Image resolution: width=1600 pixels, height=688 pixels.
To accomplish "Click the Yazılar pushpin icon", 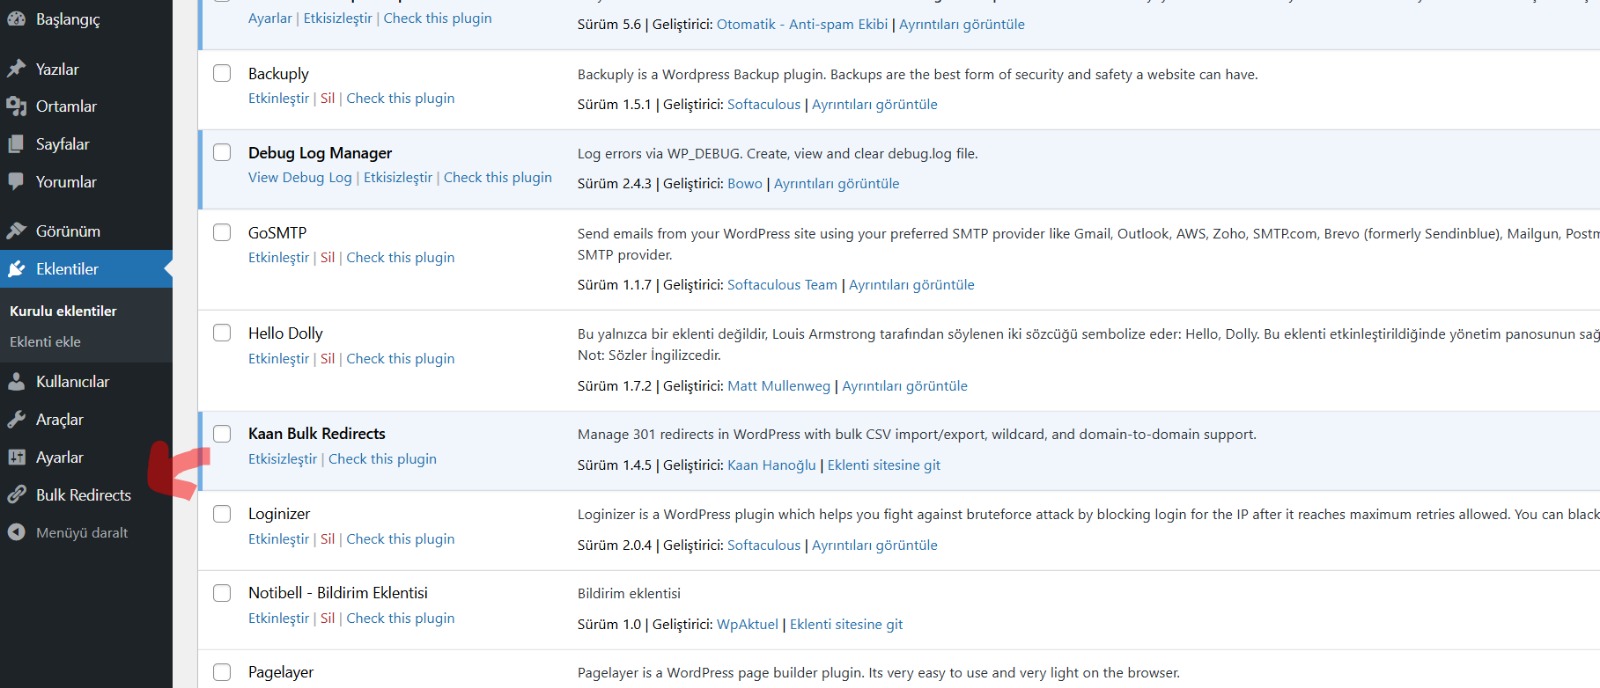I will click(x=16, y=69).
